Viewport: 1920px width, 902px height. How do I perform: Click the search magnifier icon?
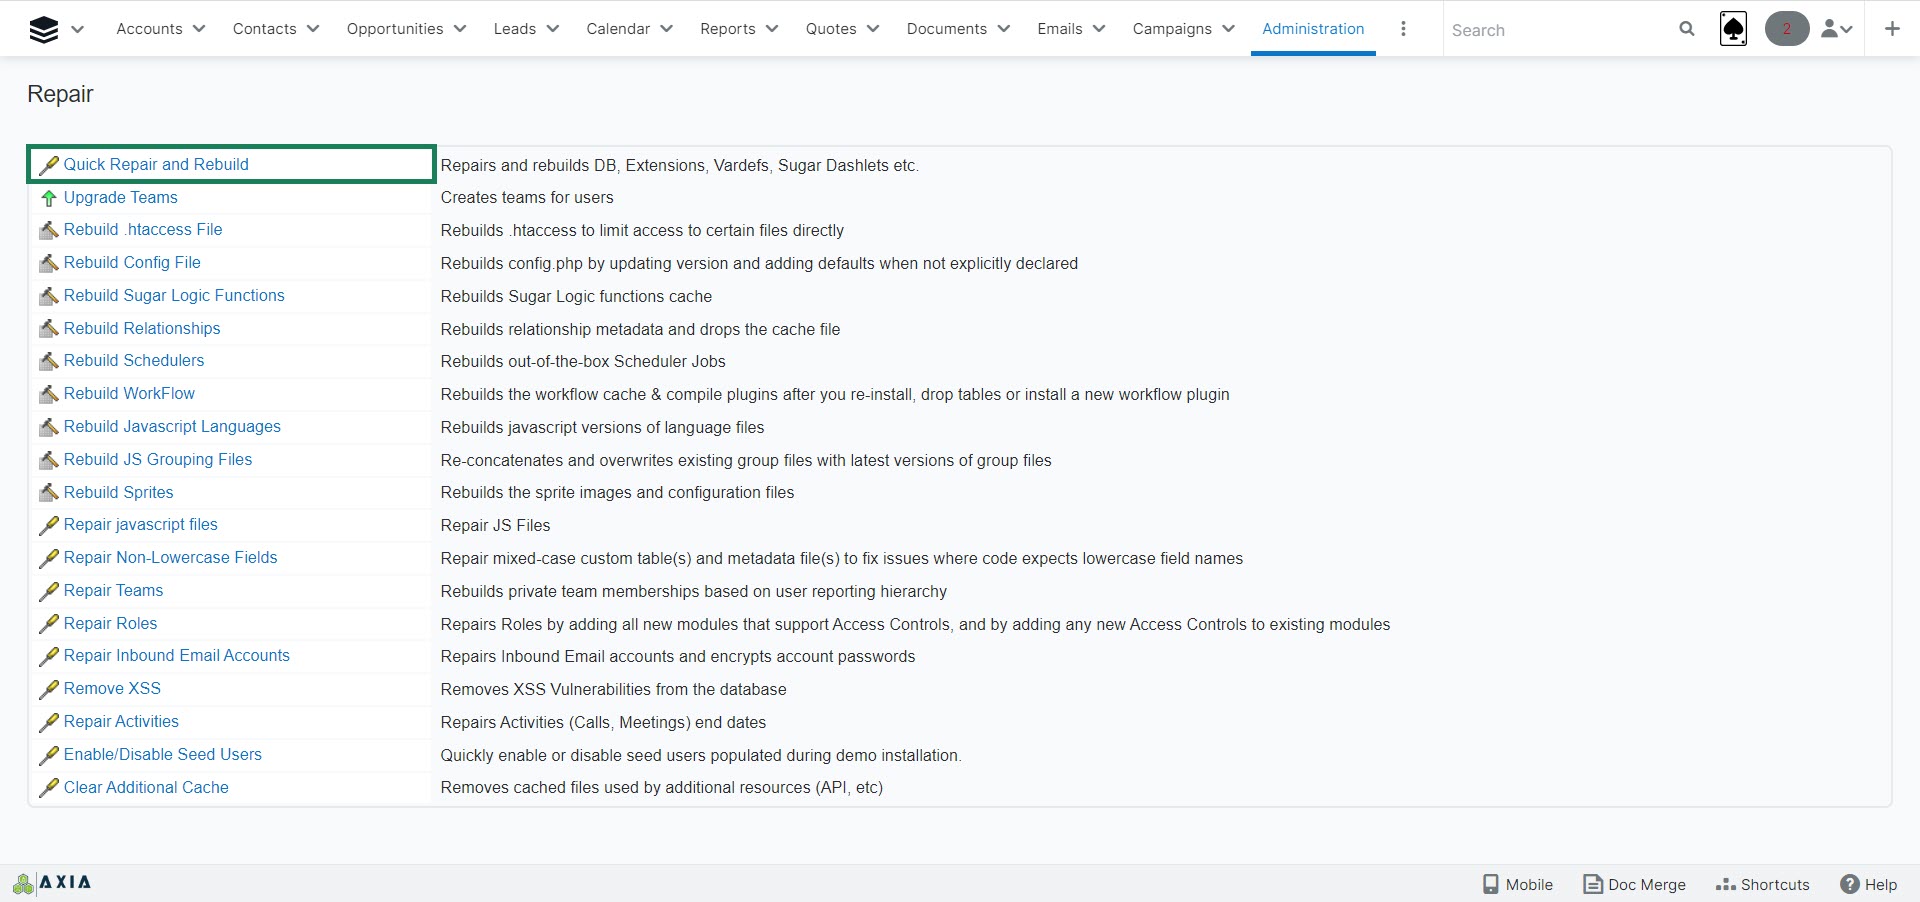click(1687, 29)
